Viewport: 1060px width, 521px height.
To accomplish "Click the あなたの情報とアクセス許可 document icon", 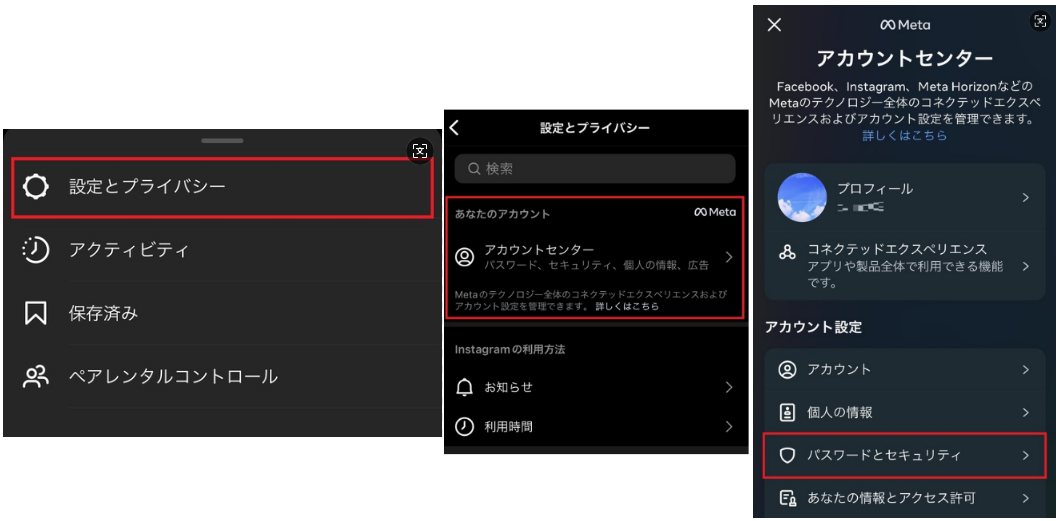I will coord(787,499).
